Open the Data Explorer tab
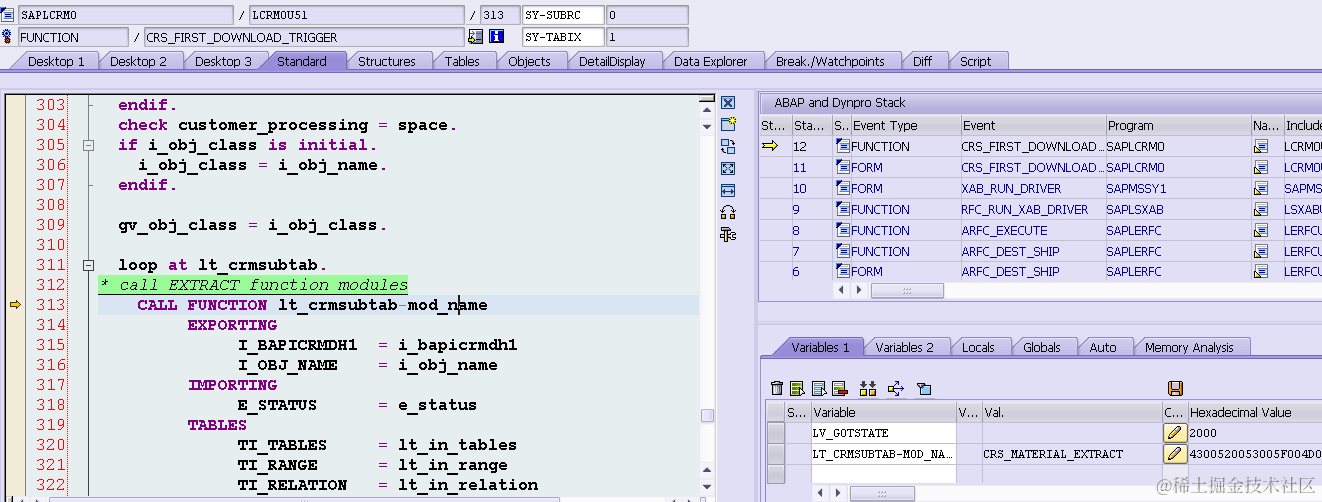The image size is (1322, 502). [710, 61]
